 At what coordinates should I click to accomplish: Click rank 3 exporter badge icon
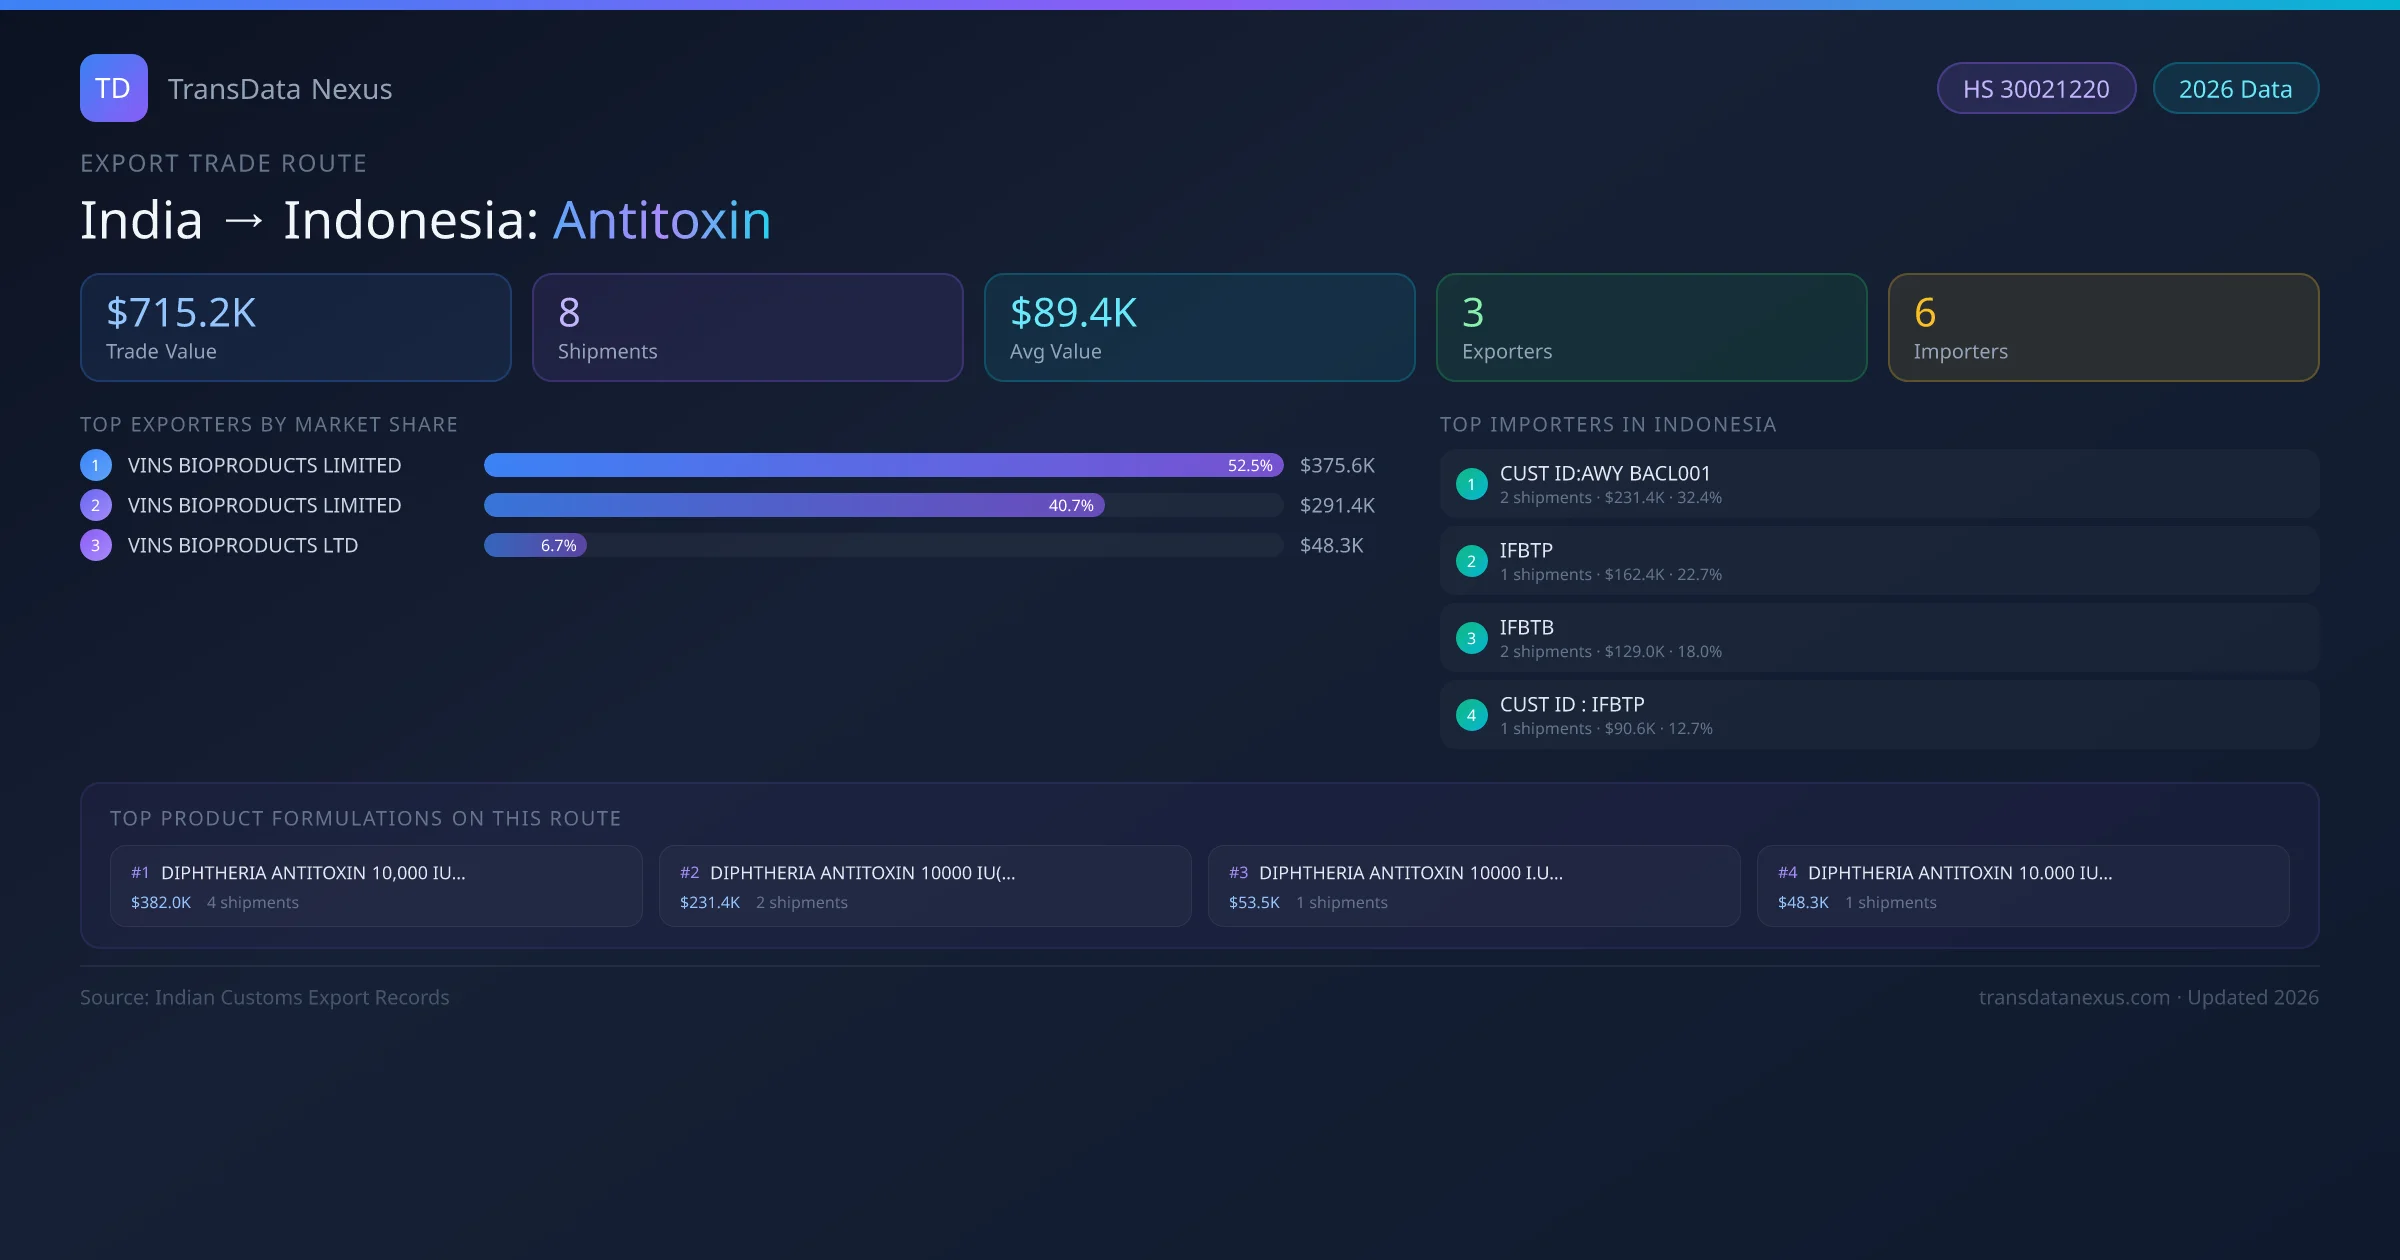pyautogui.click(x=96, y=545)
